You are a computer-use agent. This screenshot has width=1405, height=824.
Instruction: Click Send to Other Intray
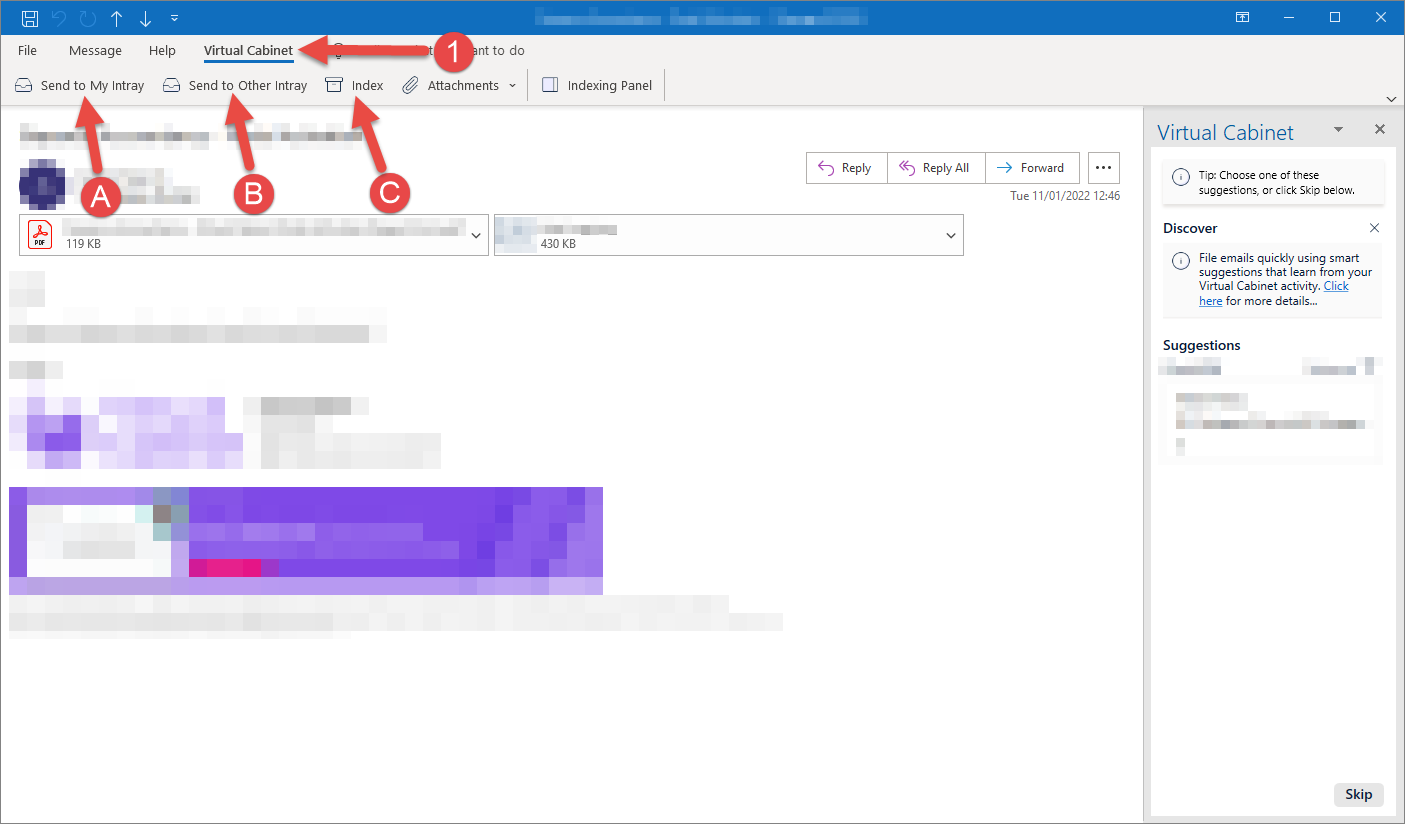235,85
